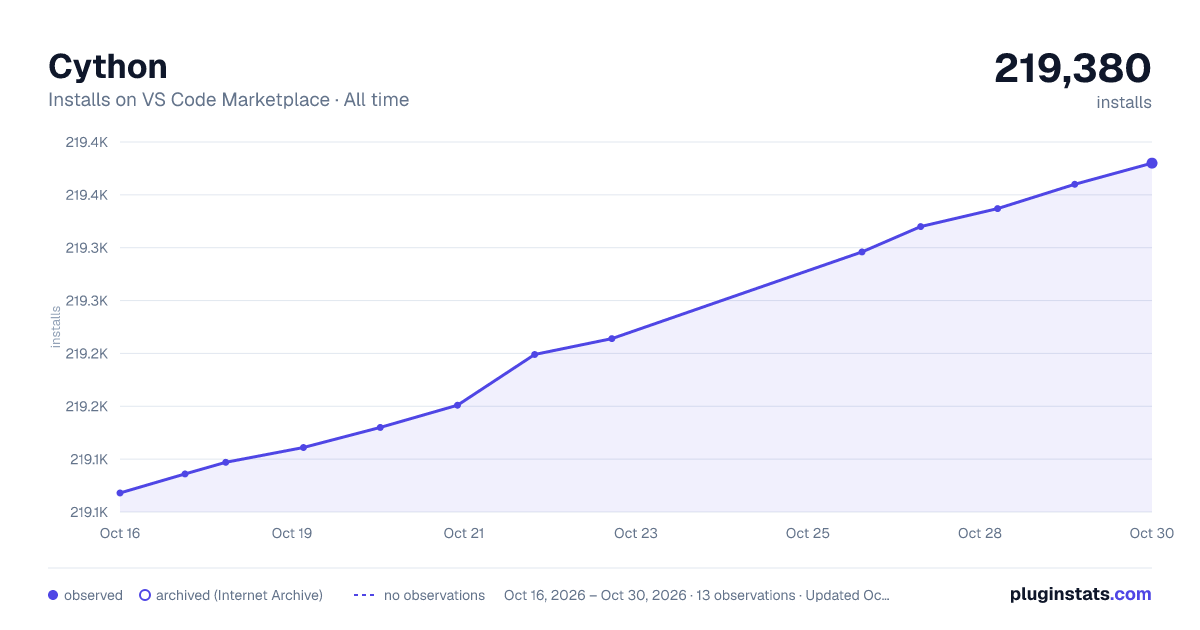
Task: Click the Oct 28 x-axis label
Action: click(980, 533)
